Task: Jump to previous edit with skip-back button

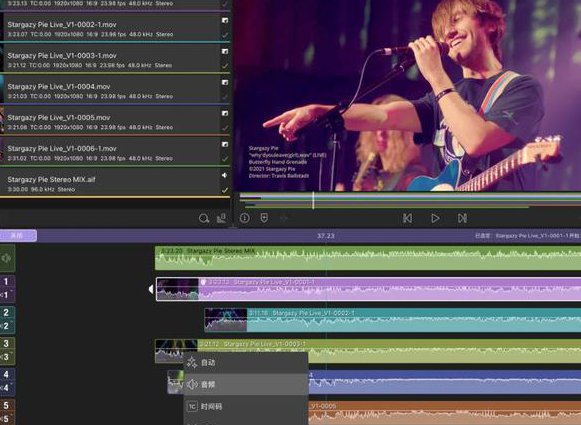Action: pos(407,218)
